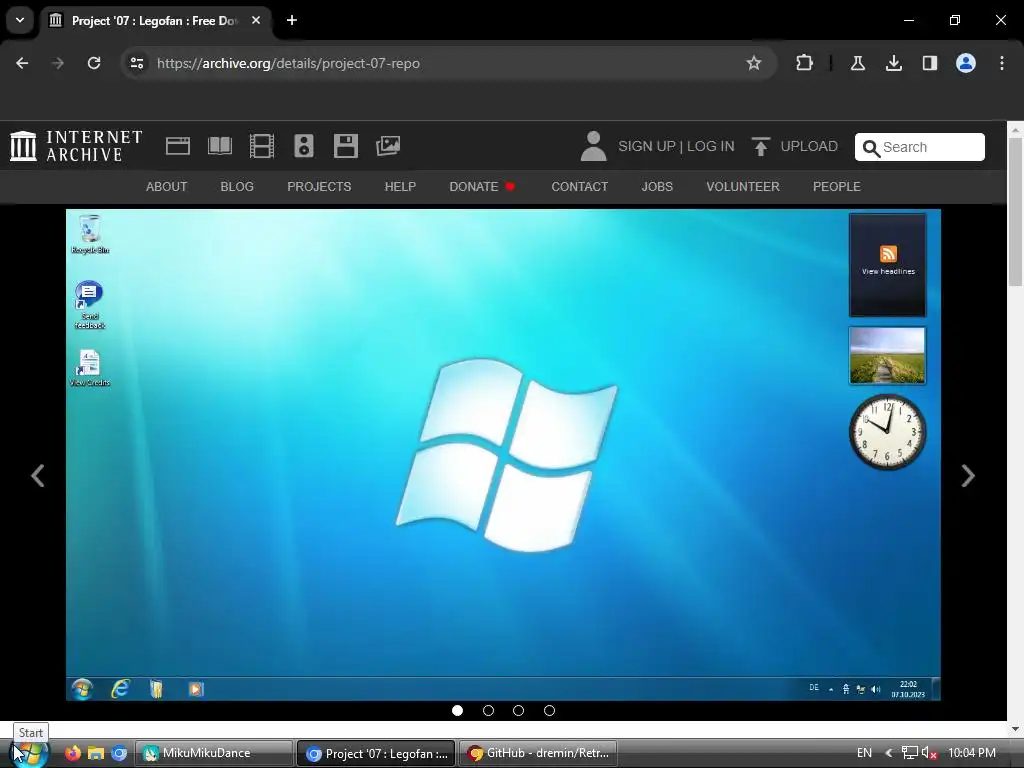Click the scrollbar down arrow
The height and width of the screenshot is (768, 1024).
[1015, 728]
